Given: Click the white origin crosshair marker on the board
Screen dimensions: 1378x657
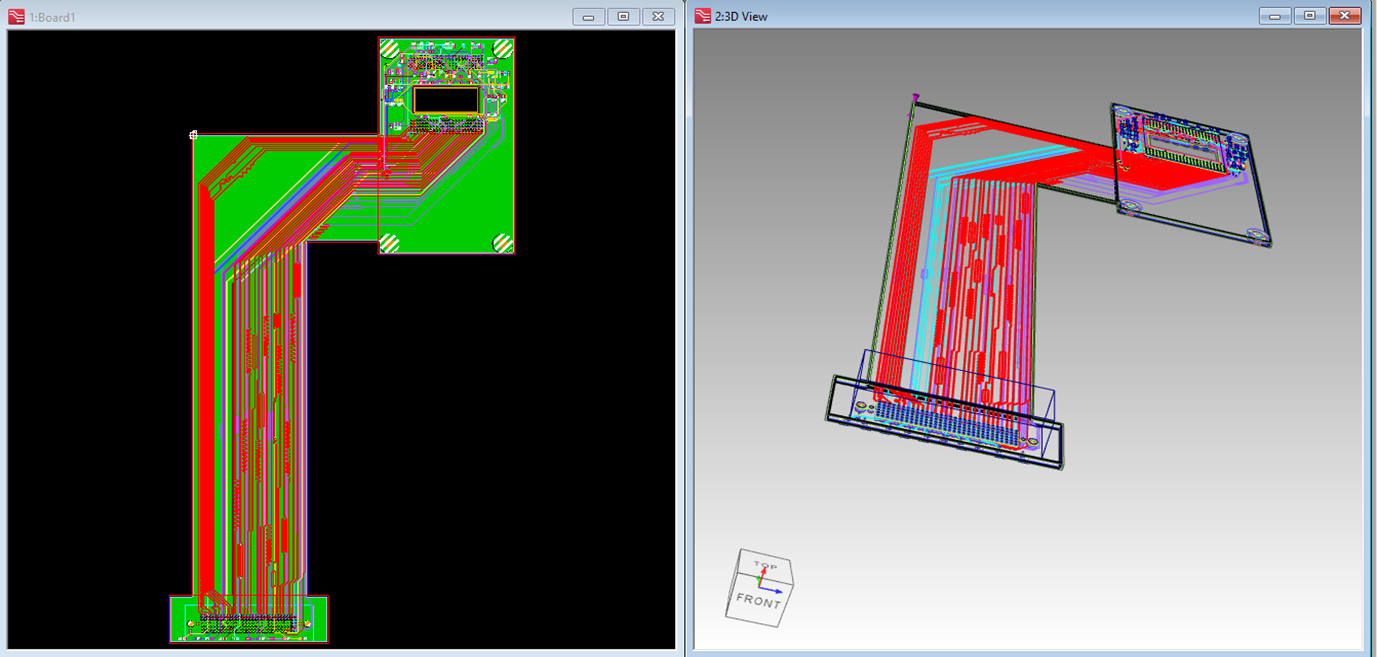Looking at the screenshot, I should [194, 135].
